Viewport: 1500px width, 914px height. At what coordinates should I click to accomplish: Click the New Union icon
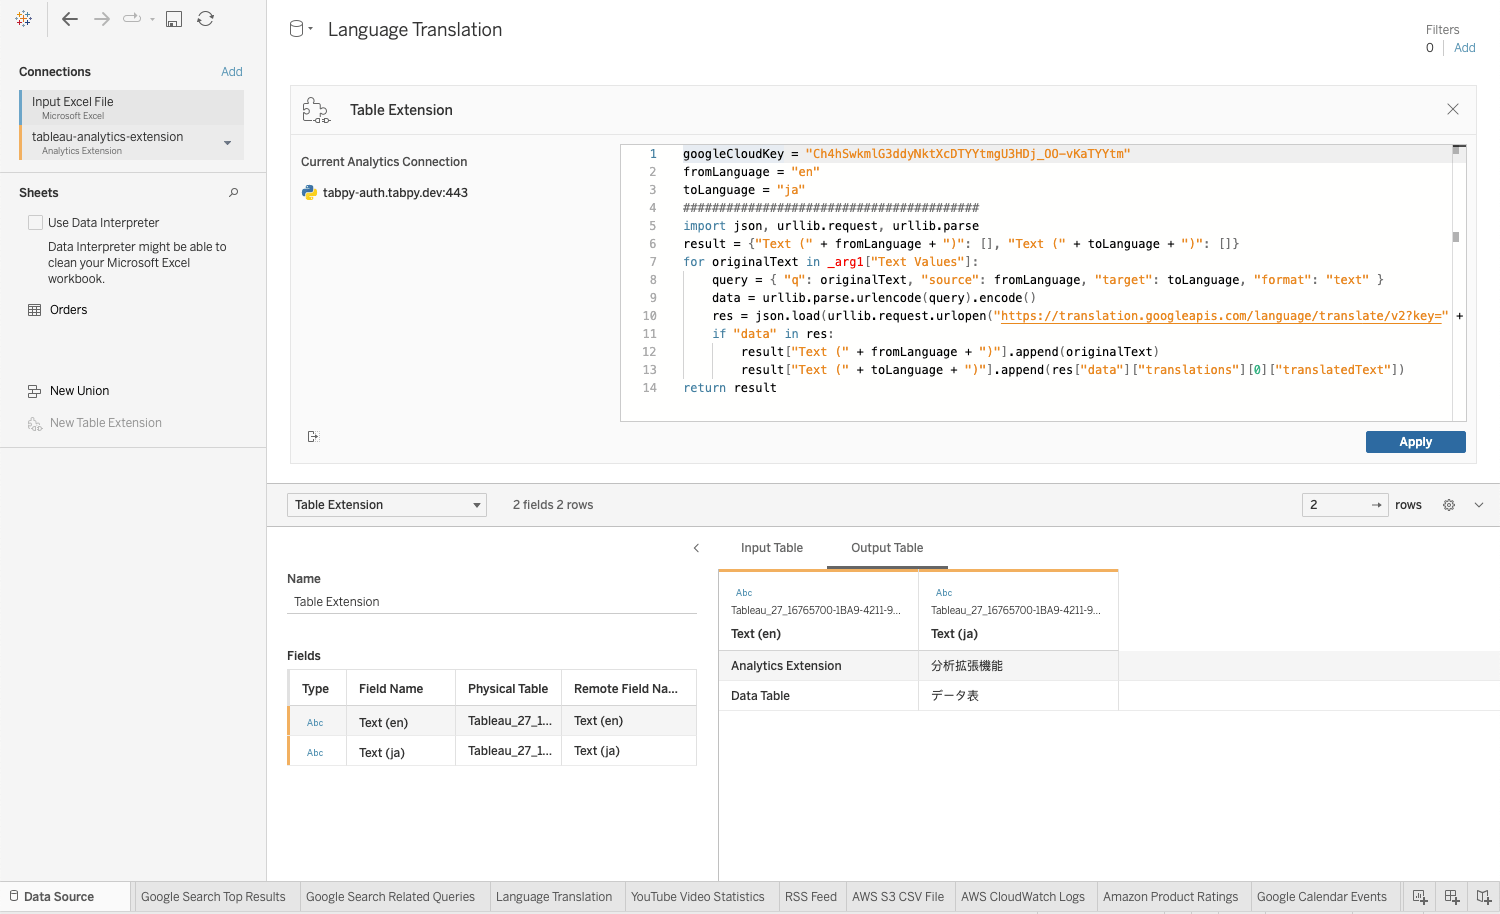35,391
